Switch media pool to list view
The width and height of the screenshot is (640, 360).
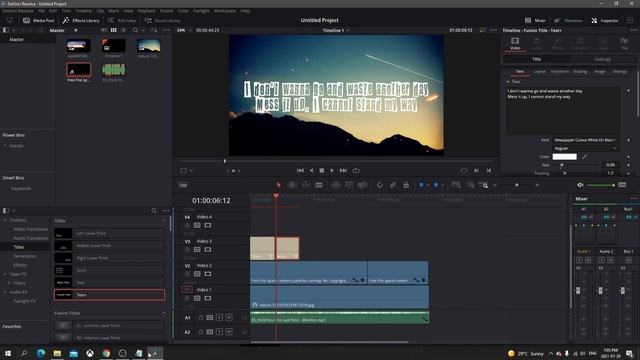pyautogui.click(x=123, y=30)
